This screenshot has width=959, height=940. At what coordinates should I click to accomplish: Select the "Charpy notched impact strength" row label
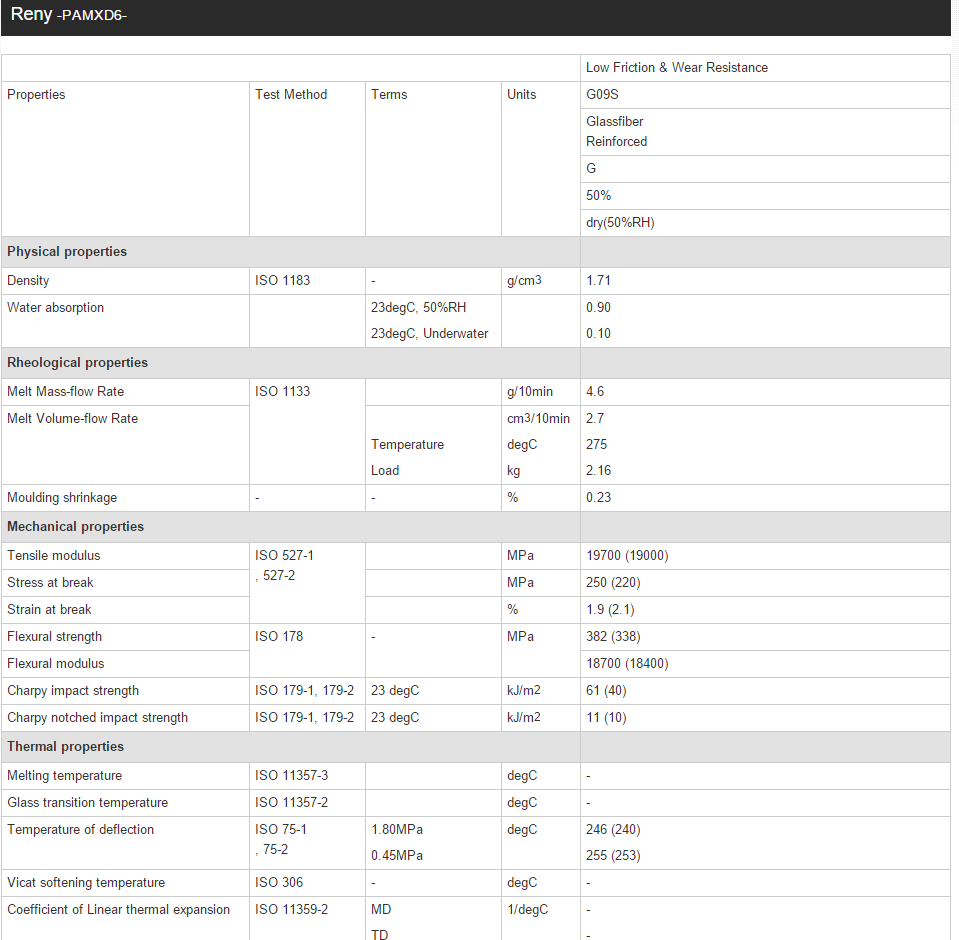point(97,717)
